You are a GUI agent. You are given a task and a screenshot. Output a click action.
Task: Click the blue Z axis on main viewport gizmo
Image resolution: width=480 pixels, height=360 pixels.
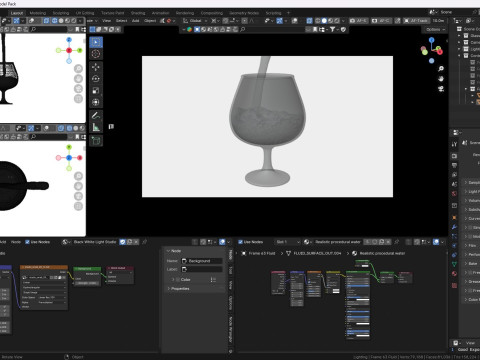pos(432,40)
